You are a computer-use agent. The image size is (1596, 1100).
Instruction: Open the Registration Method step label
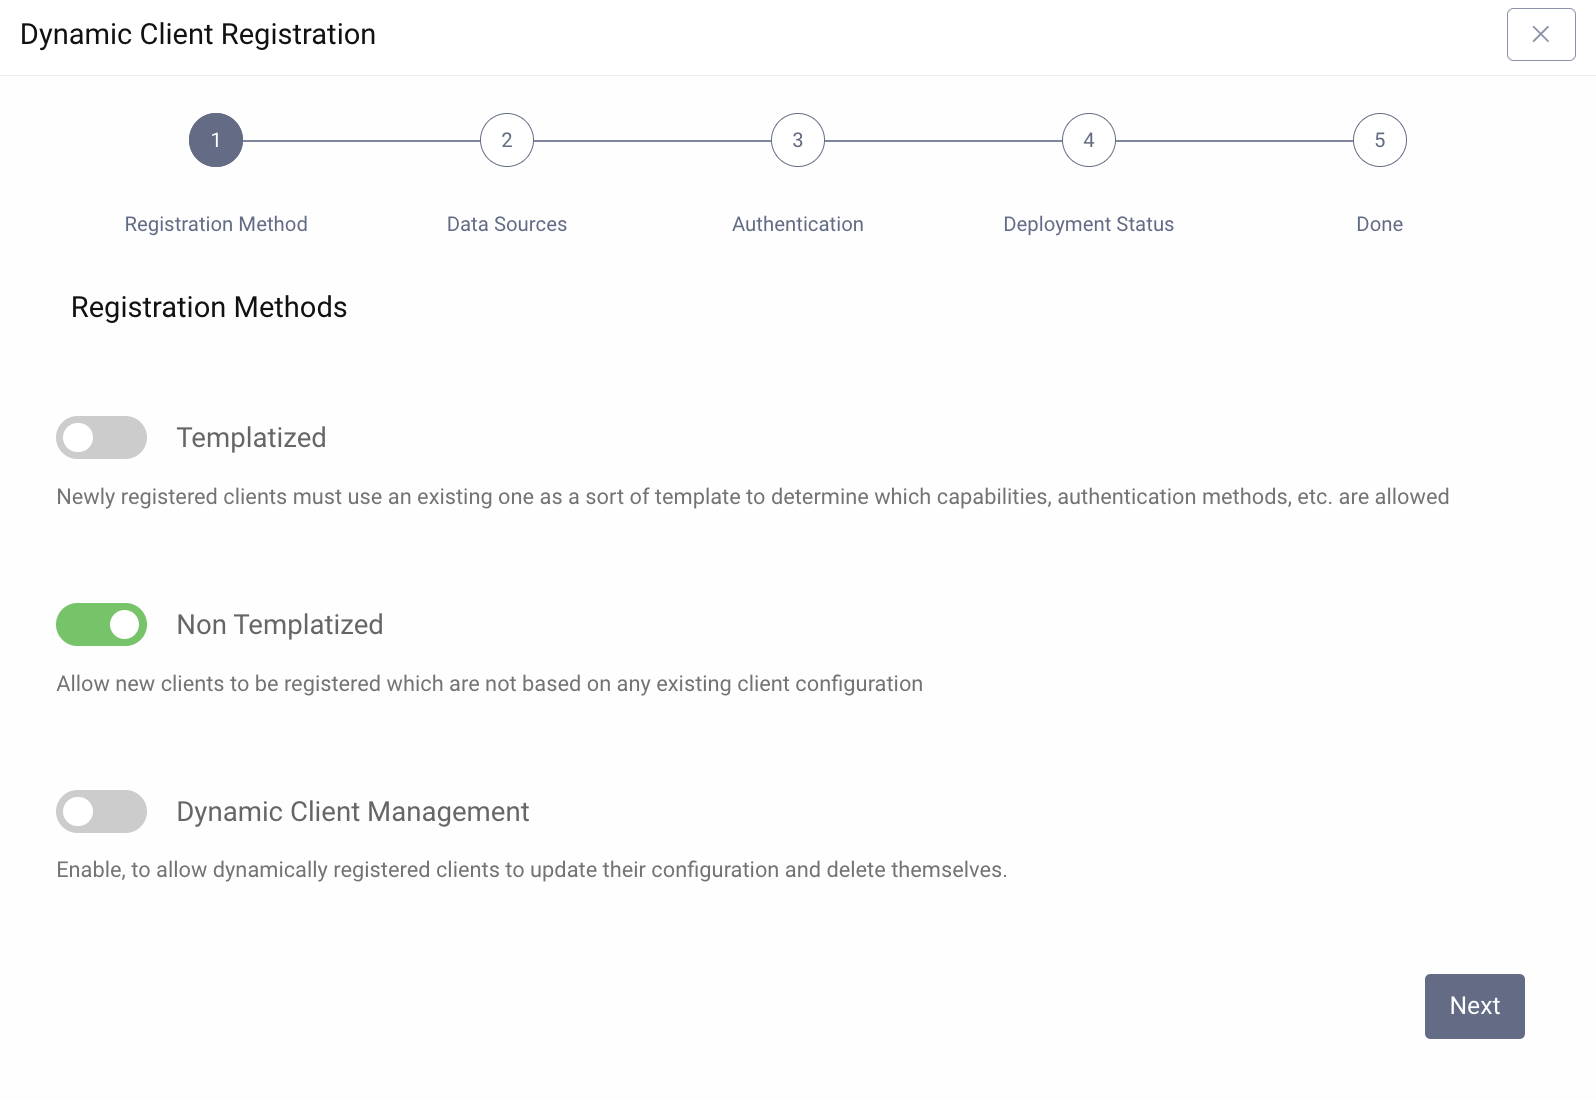216,224
